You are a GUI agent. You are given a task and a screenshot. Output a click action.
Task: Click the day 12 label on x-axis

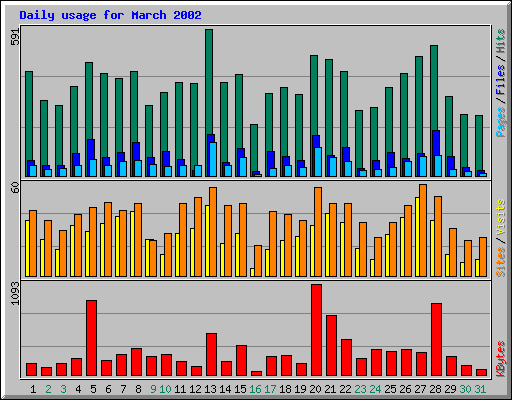[195, 389]
